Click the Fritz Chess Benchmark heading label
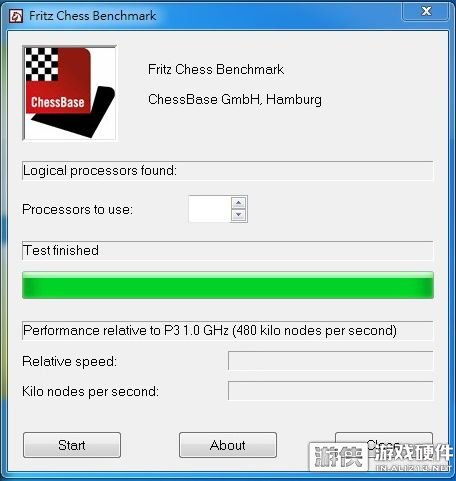 (x=216, y=69)
